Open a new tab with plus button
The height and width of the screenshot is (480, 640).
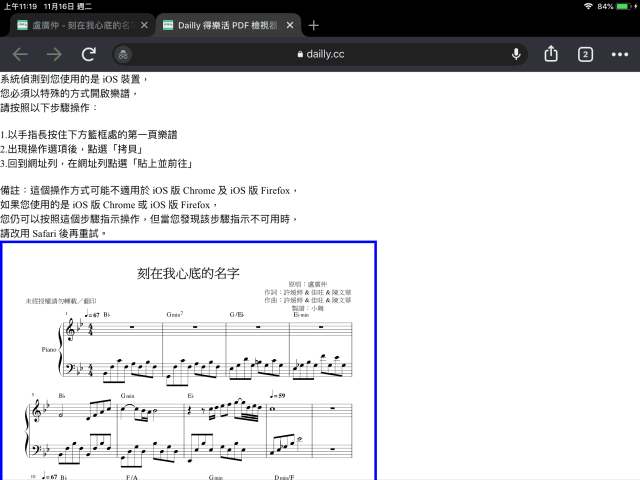pos(313,25)
